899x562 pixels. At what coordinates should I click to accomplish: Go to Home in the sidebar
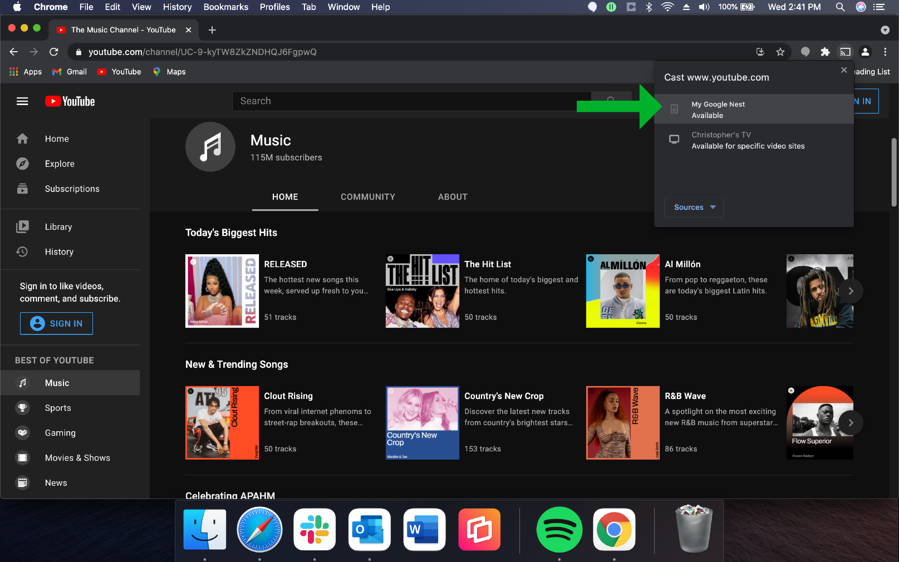click(70, 139)
